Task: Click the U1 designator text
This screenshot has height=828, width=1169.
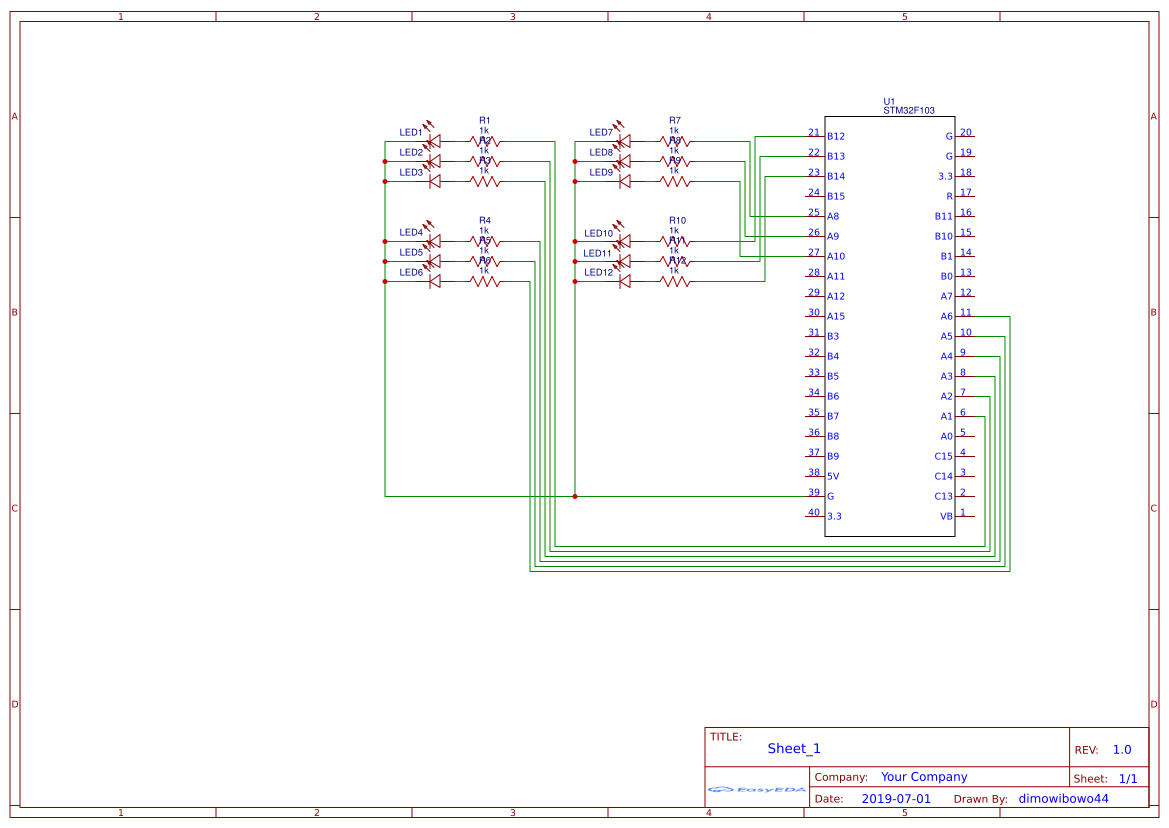Action: click(x=889, y=101)
